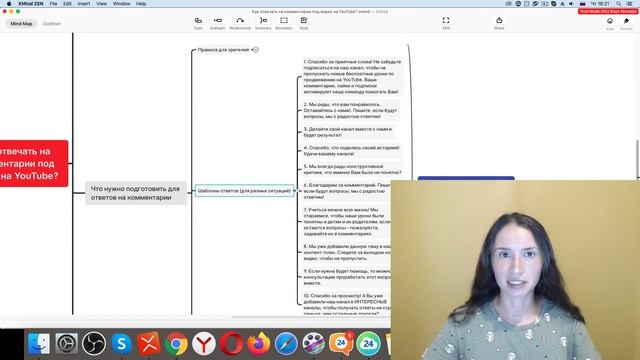
Task: Open Yandex Browser from the Dock
Action: (x=204, y=343)
